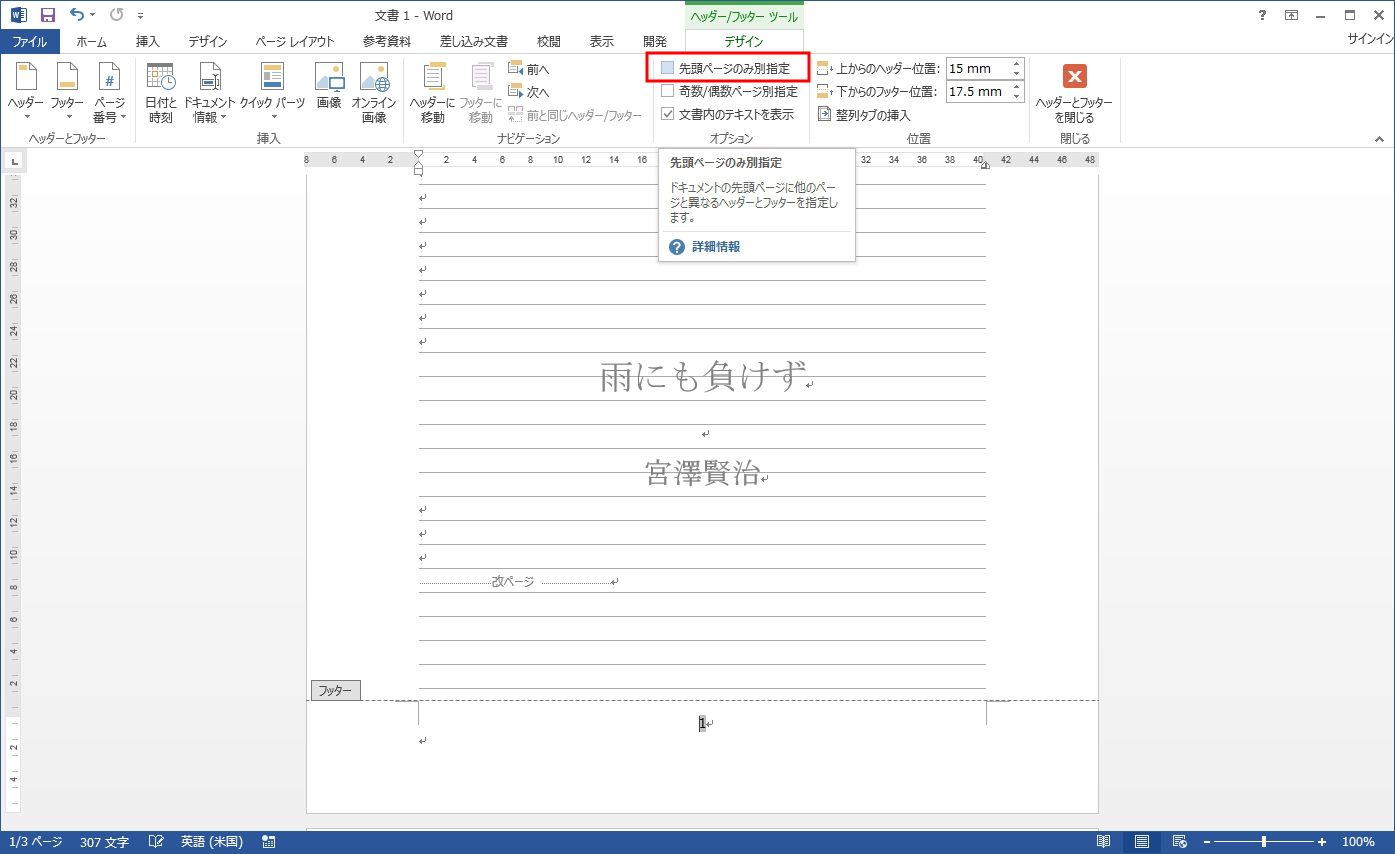This screenshot has height=854, width=1395.
Task: Switch to the ホーム (Home) tab
Action: 92,41
